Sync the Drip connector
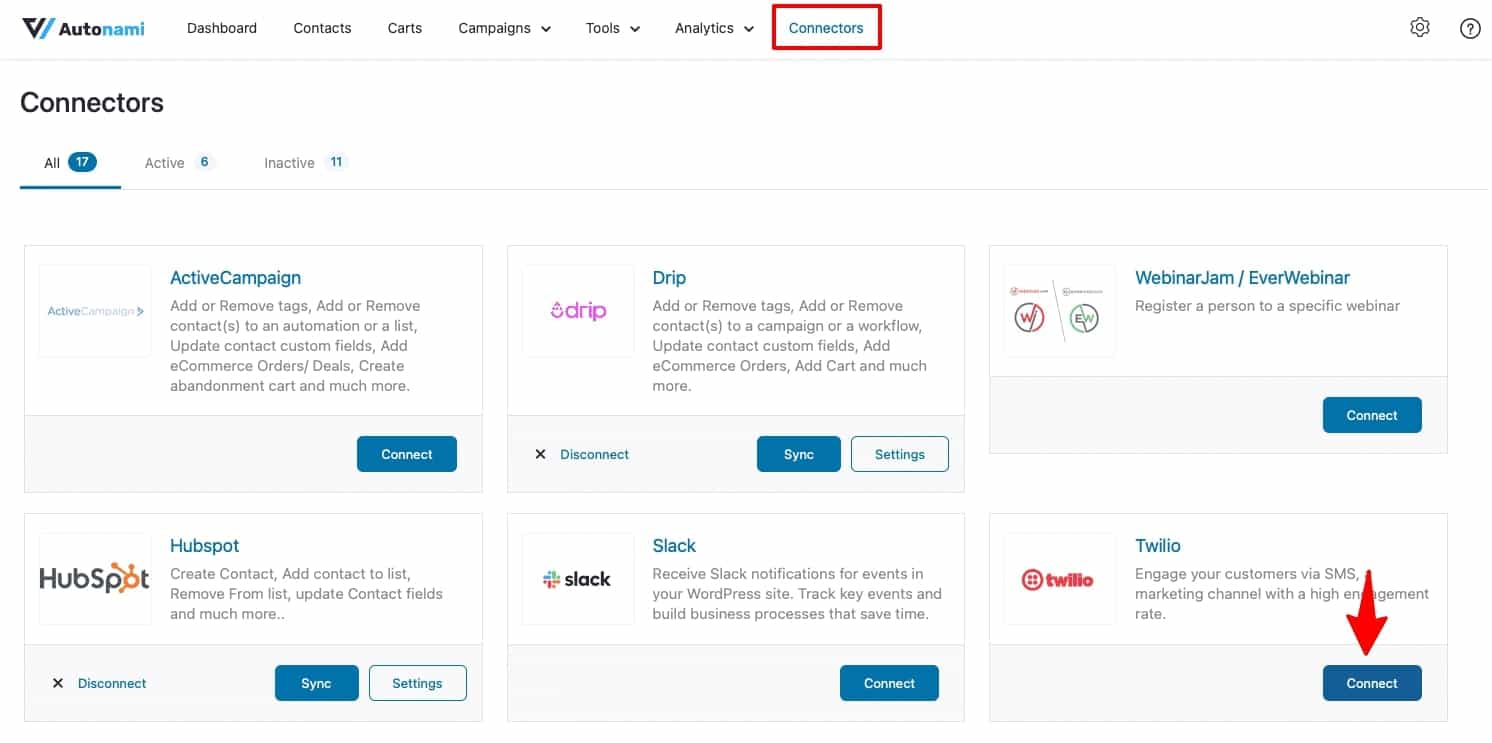 (x=799, y=454)
